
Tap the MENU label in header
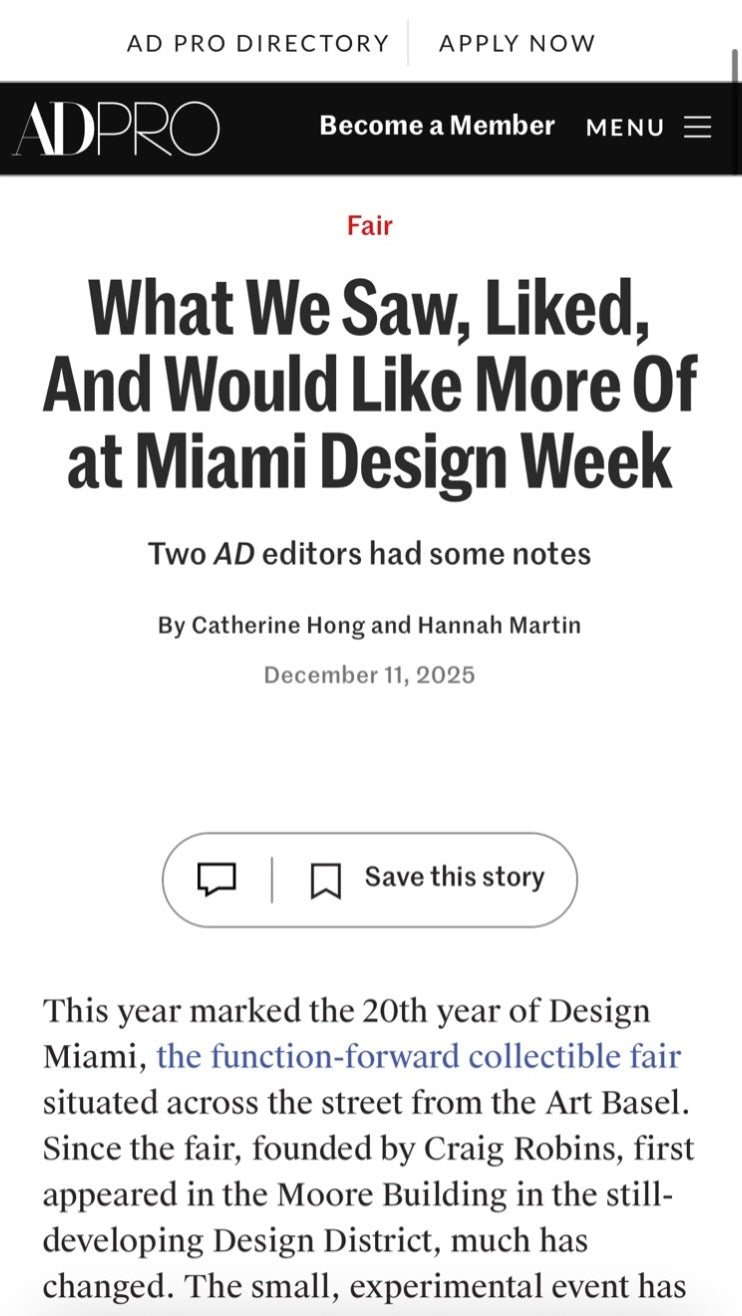point(625,128)
